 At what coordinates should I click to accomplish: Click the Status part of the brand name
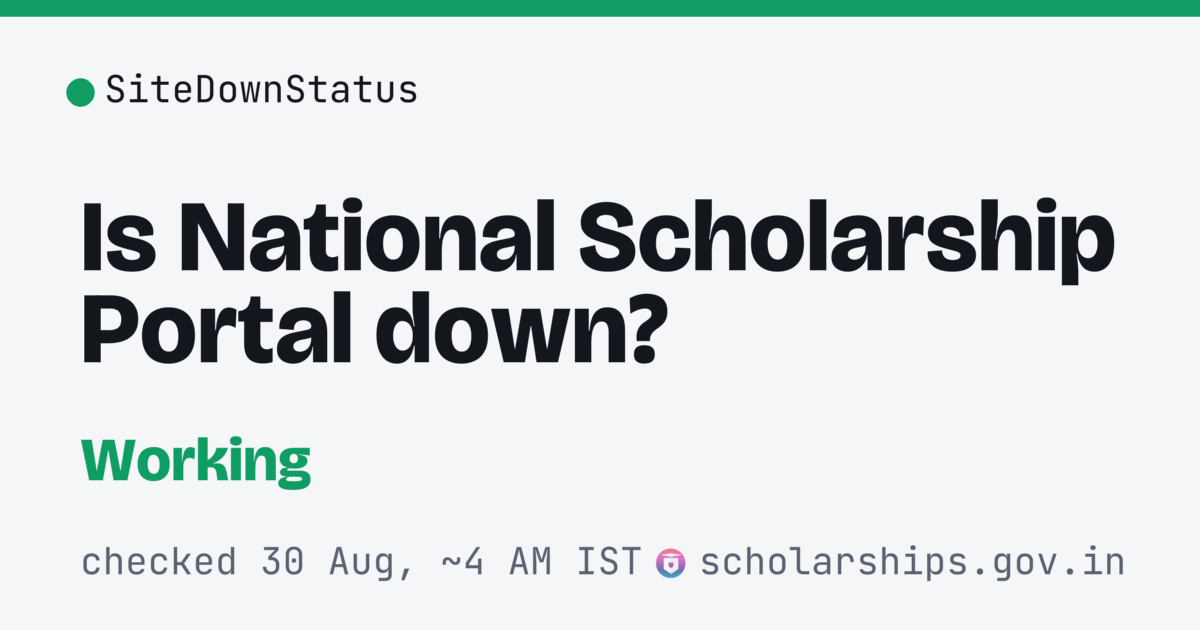(351, 91)
